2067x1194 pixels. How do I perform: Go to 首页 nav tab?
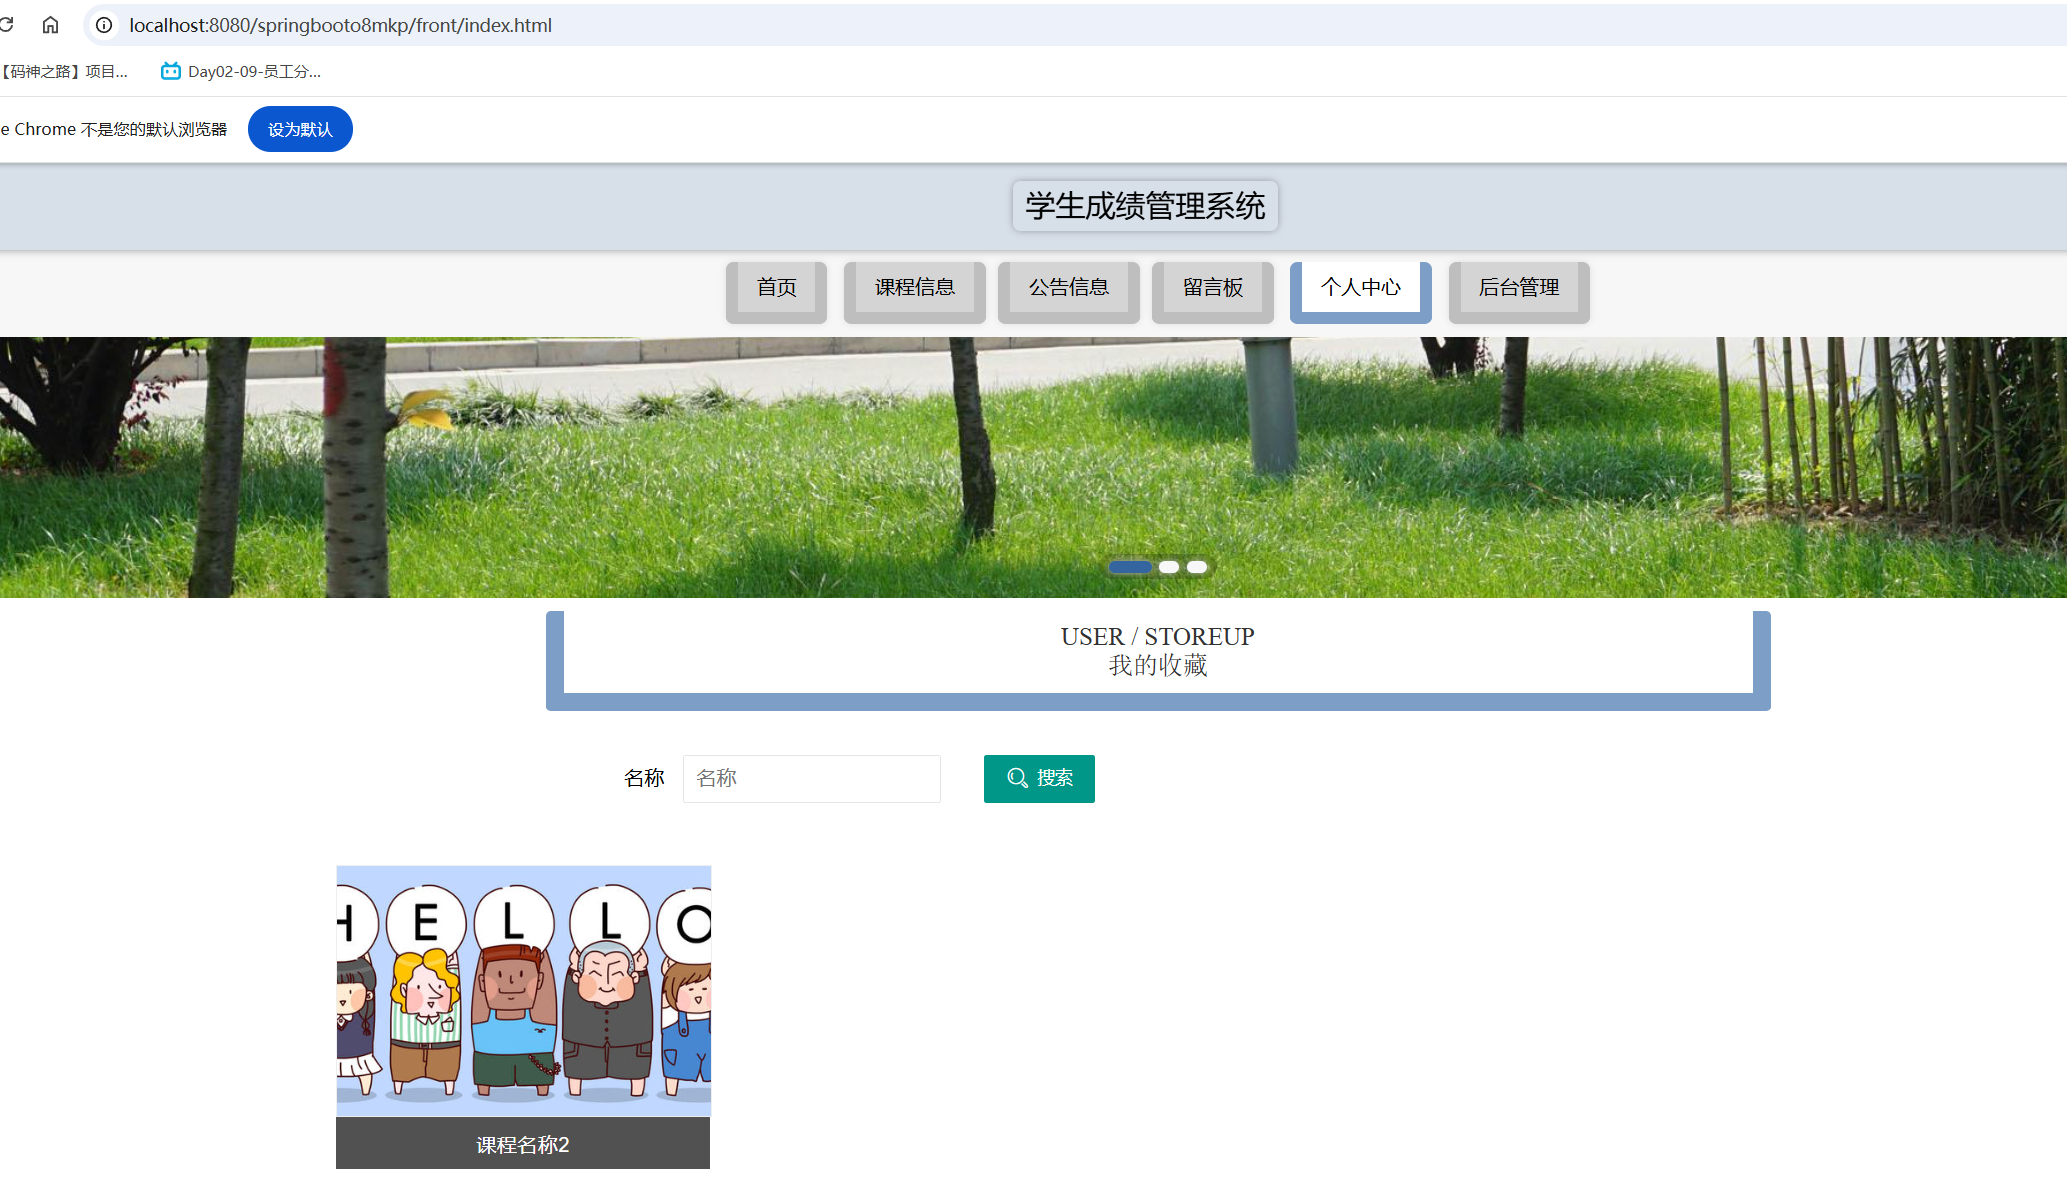click(776, 288)
